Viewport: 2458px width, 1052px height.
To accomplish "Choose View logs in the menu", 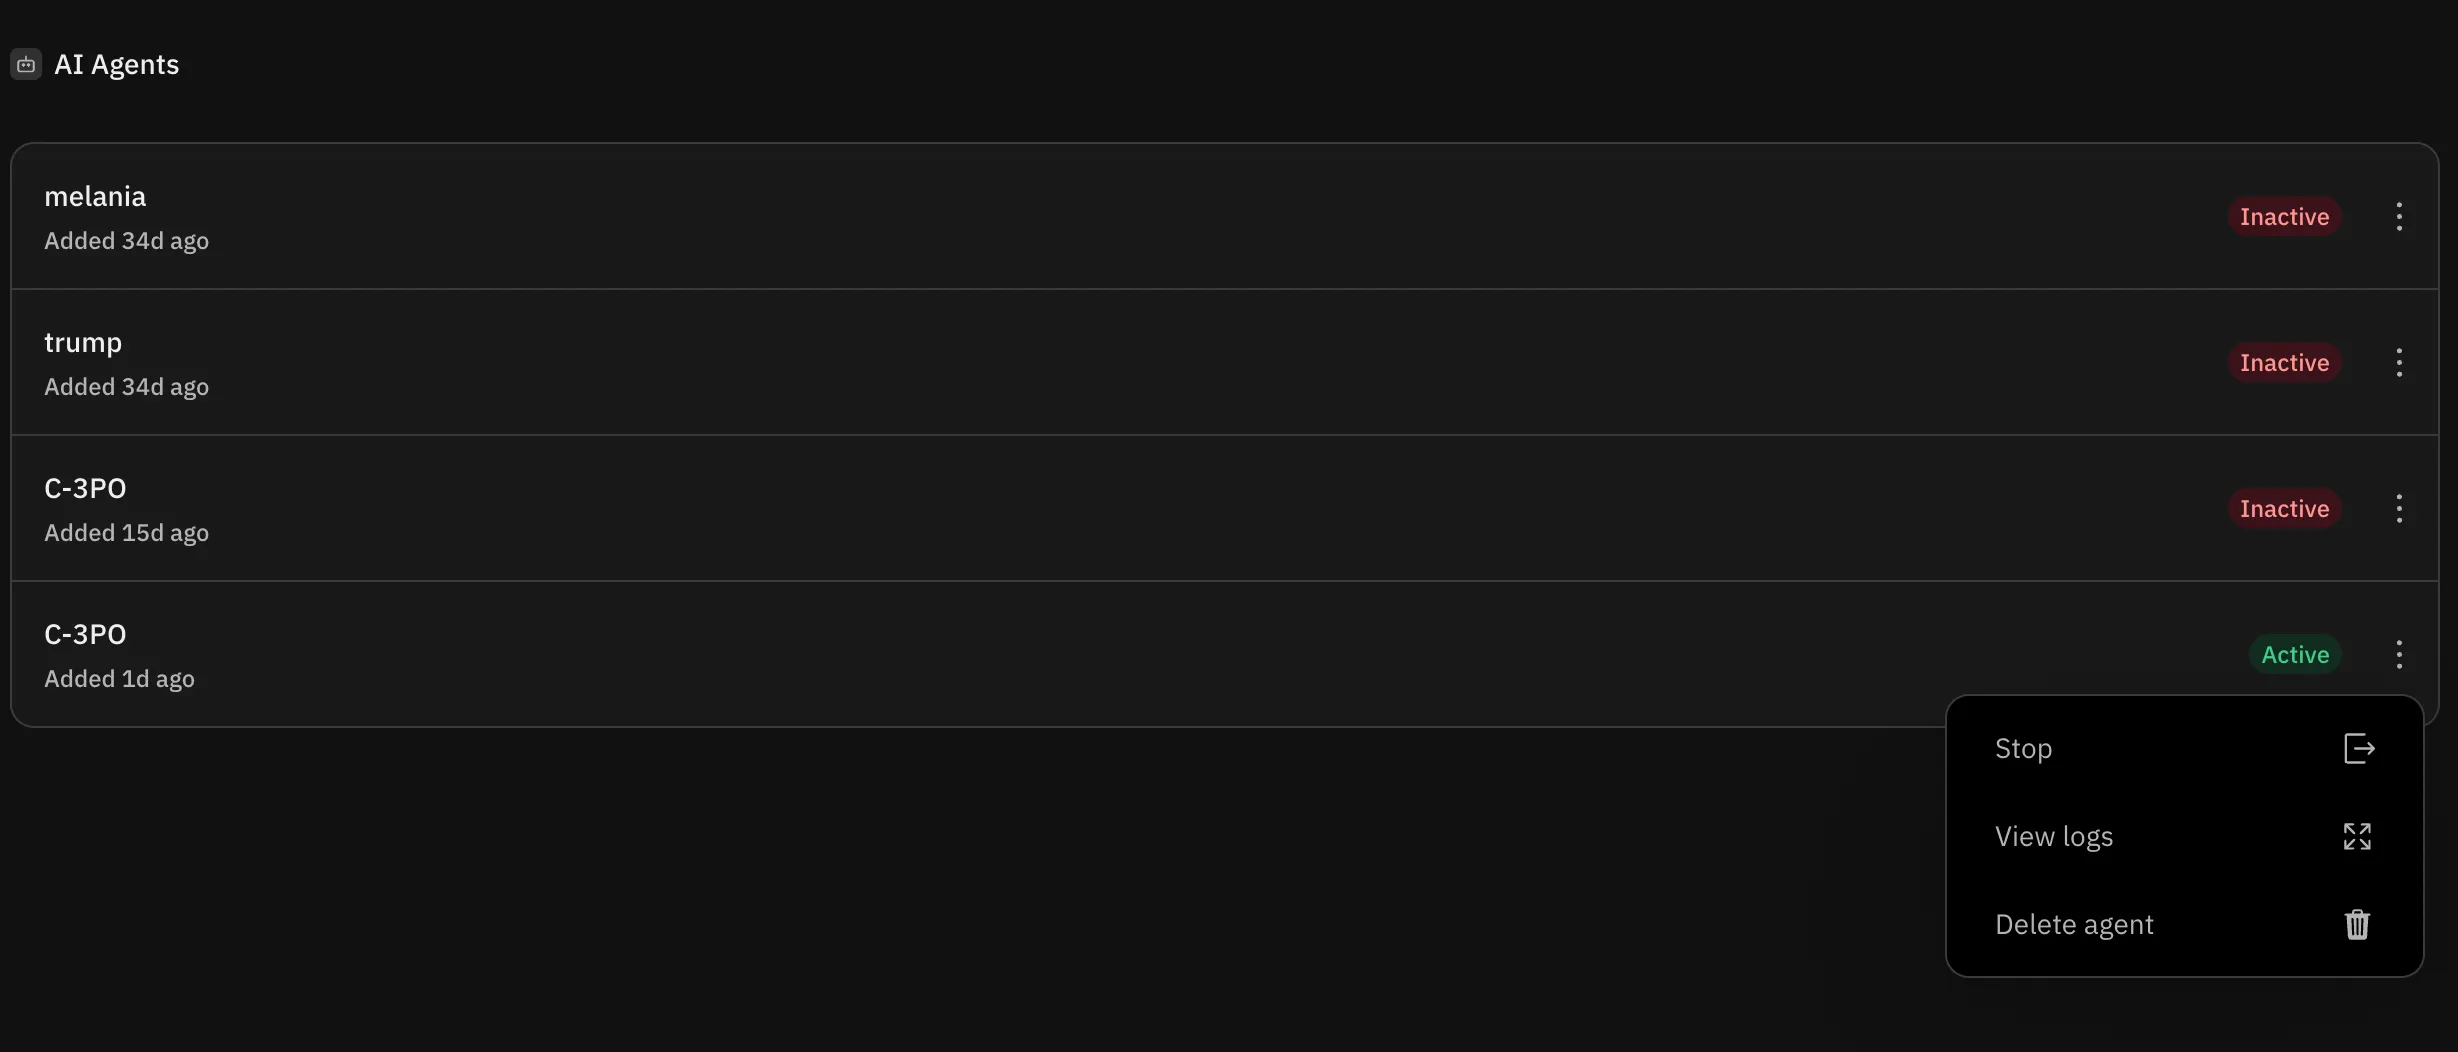I will pyautogui.click(x=2054, y=837).
